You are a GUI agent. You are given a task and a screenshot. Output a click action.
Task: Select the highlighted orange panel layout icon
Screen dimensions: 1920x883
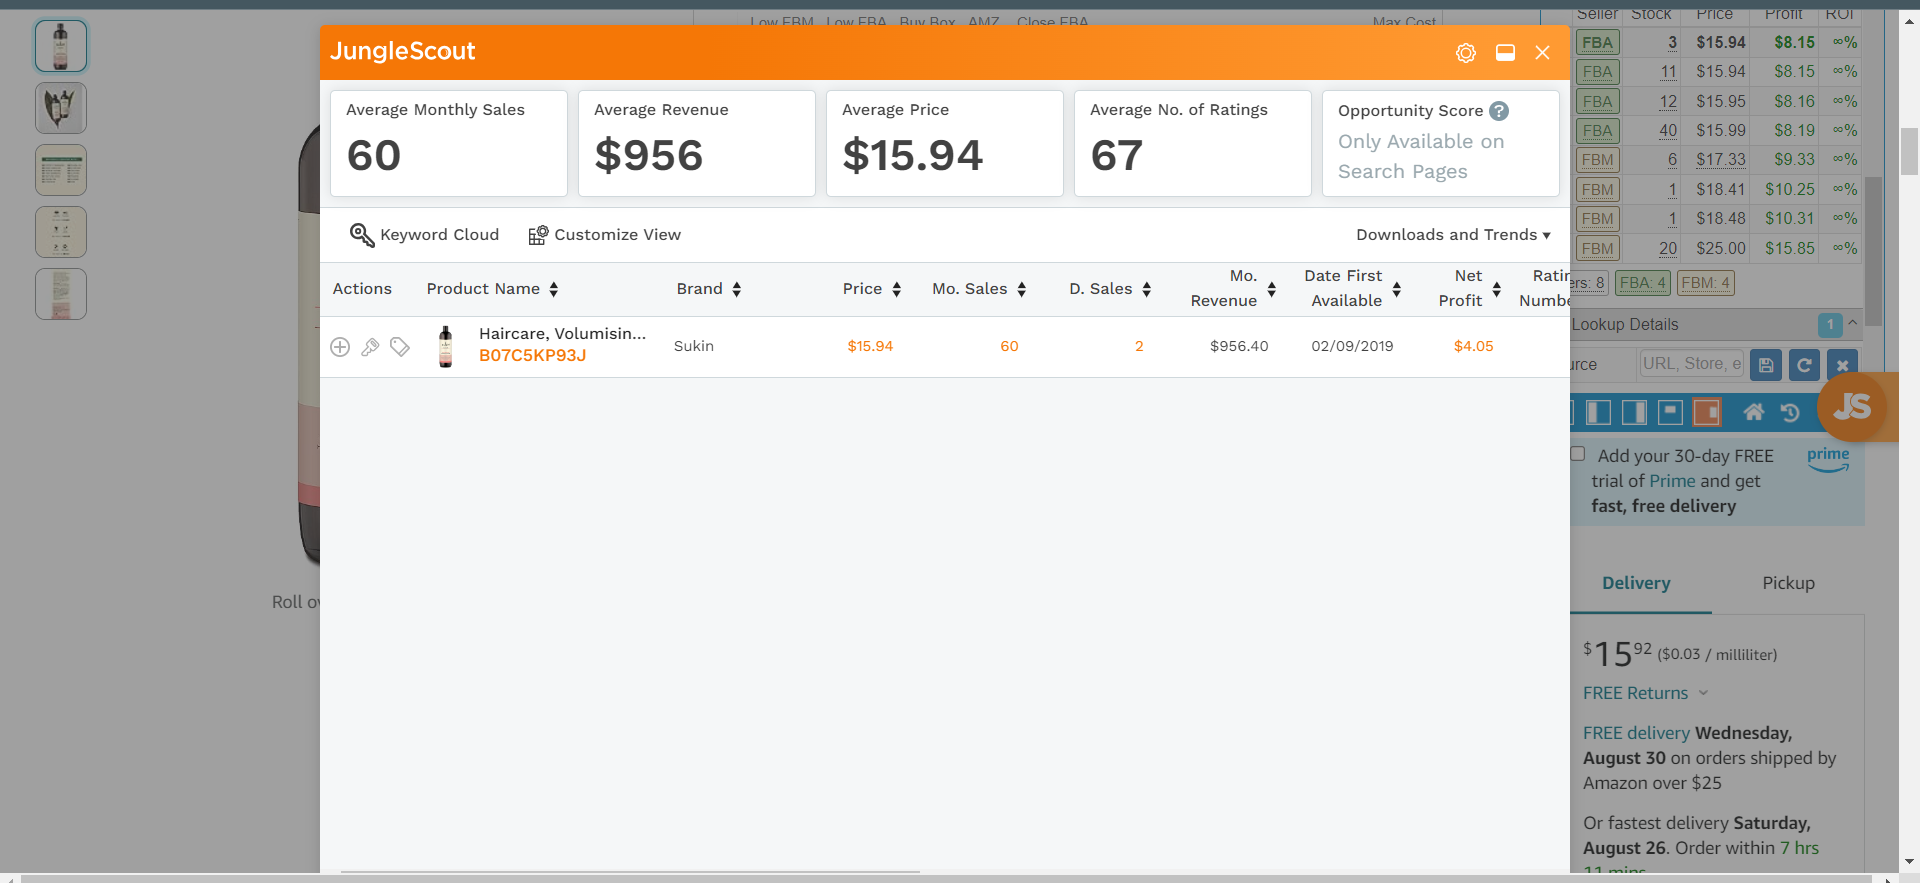(1707, 412)
